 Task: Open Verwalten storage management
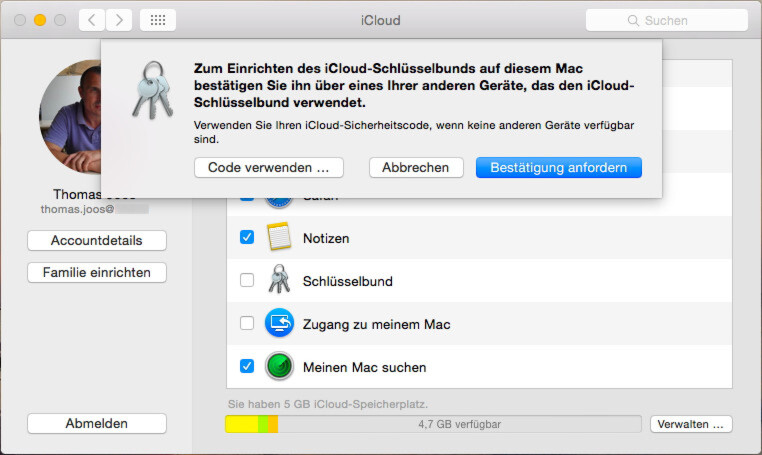[x=691, y=424]
